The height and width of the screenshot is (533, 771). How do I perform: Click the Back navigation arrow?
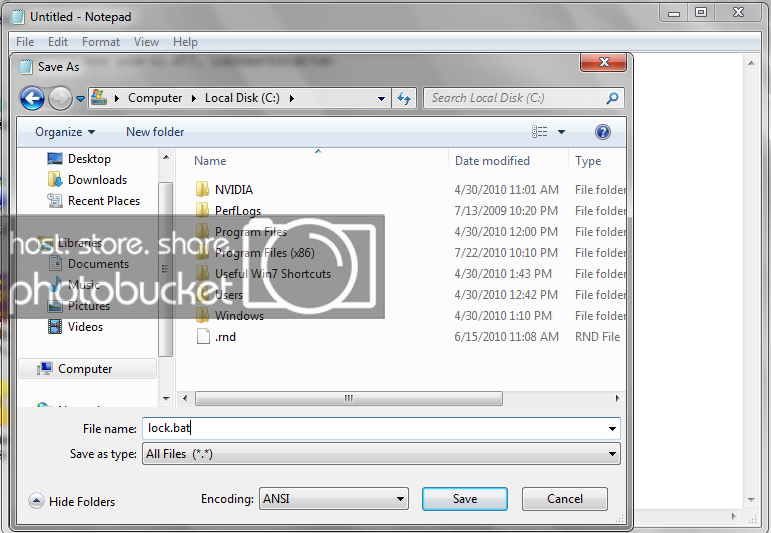click(x=32, y=98)
